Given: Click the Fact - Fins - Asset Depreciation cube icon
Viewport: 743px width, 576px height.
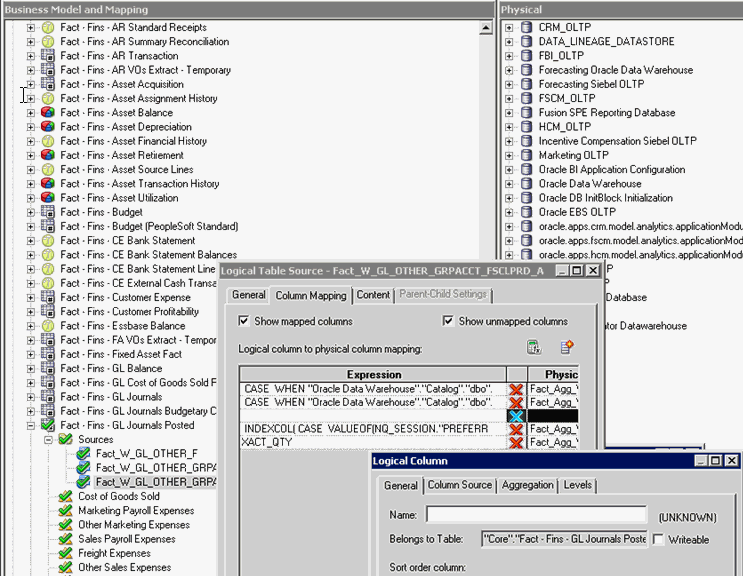Looking at the screenshot, I should [47, 127].
